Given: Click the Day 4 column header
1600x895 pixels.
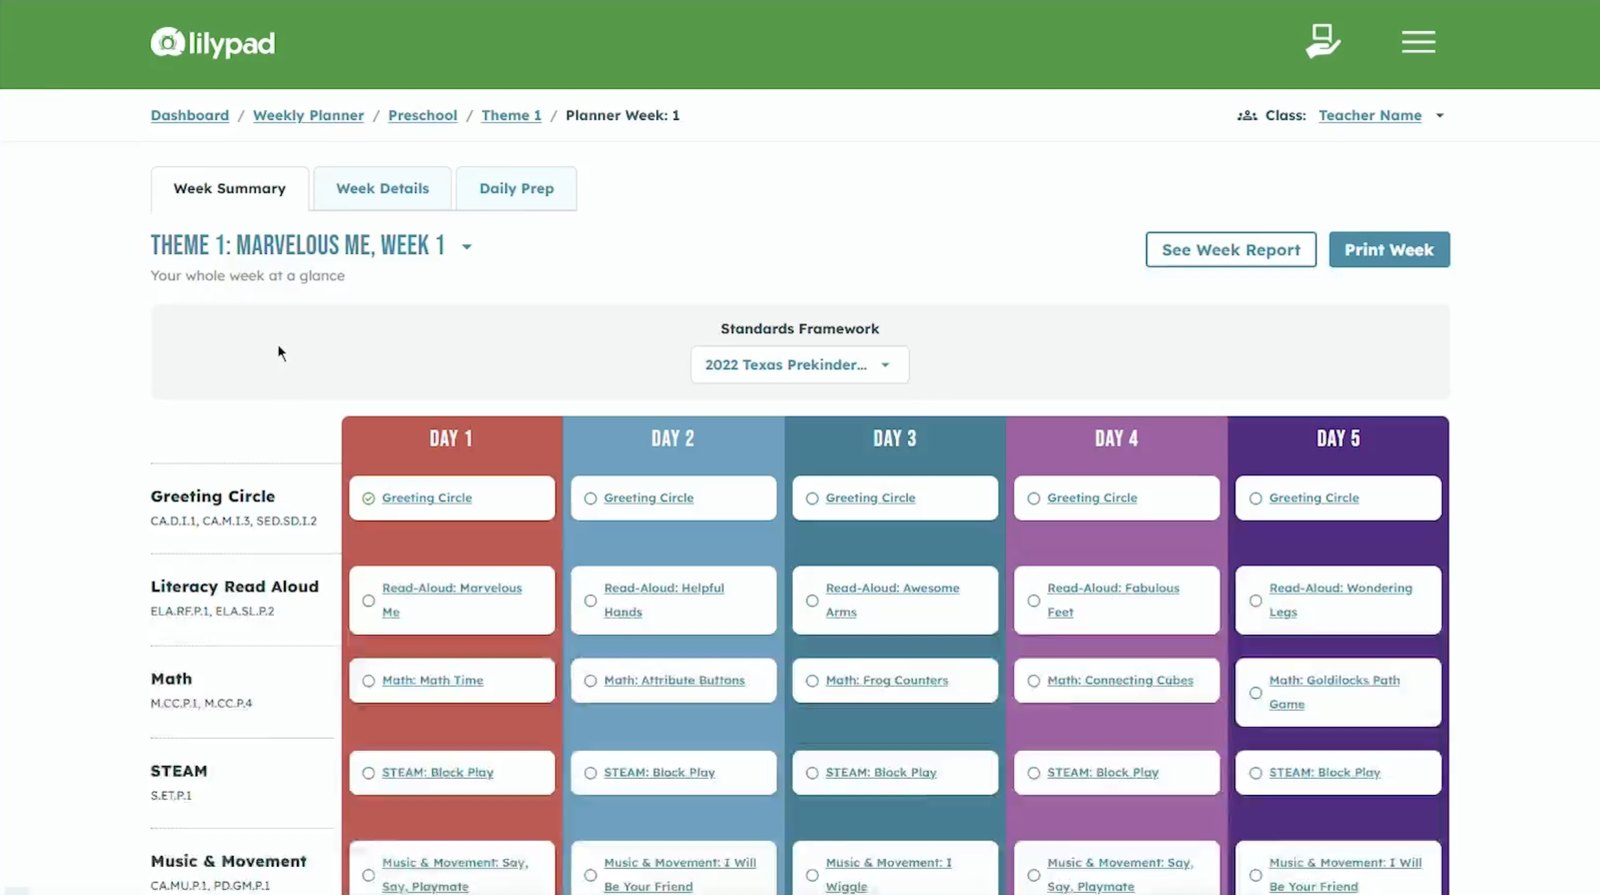Looking at the screenshot, I should tap(1117, 439).
